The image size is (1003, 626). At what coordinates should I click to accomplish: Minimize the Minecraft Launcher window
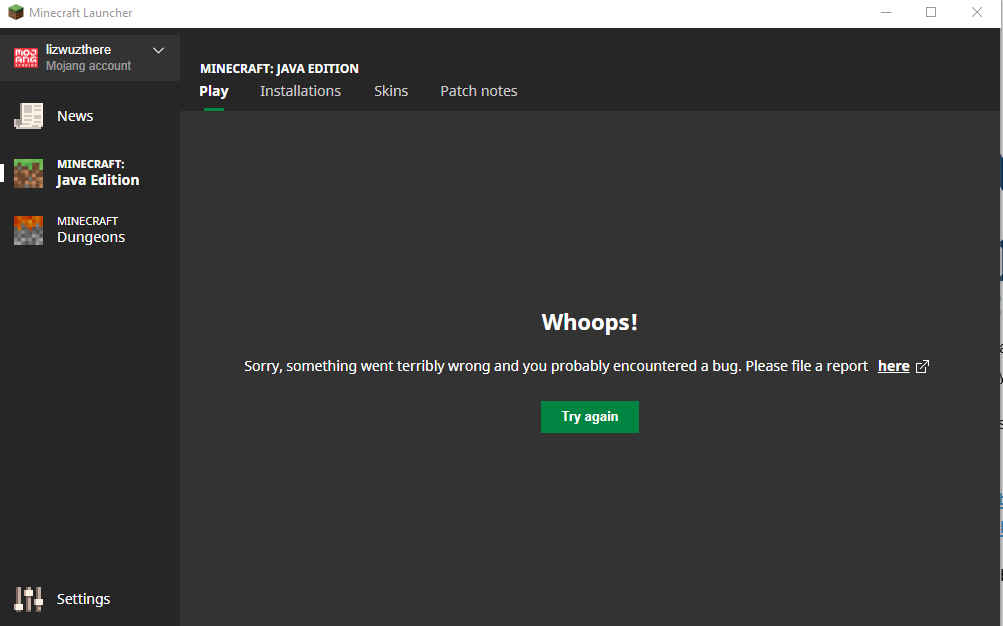886,13
